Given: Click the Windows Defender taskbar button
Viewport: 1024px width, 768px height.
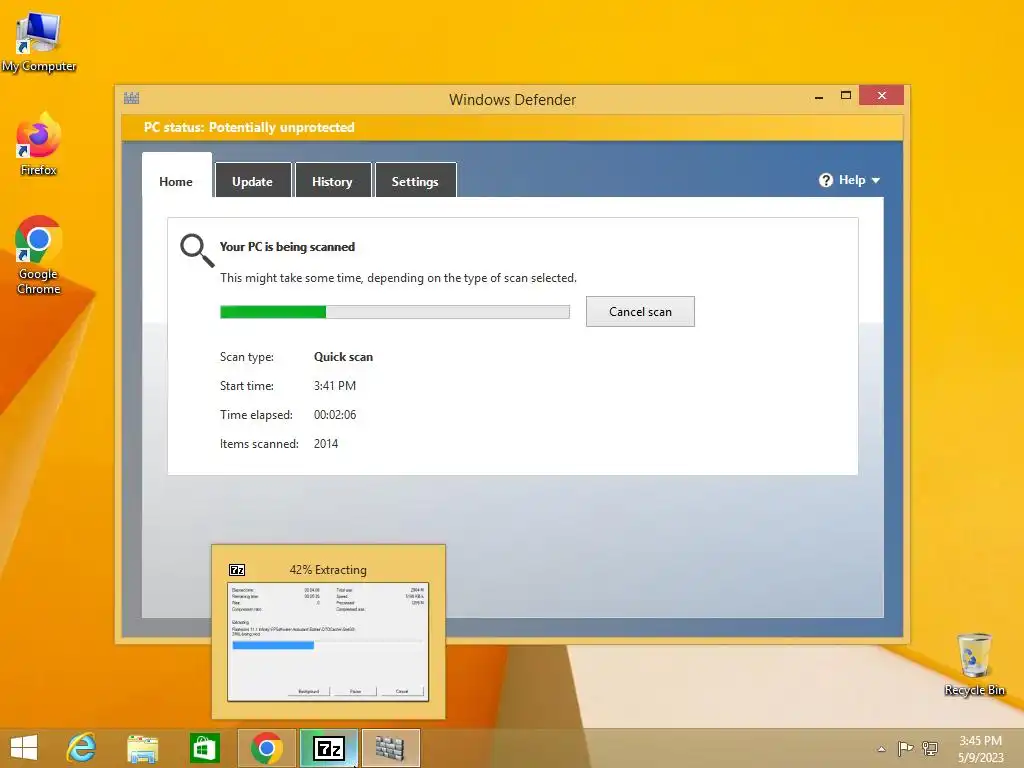Looking at the screenshot, I should pyautogui.click(x=390, y=748).
